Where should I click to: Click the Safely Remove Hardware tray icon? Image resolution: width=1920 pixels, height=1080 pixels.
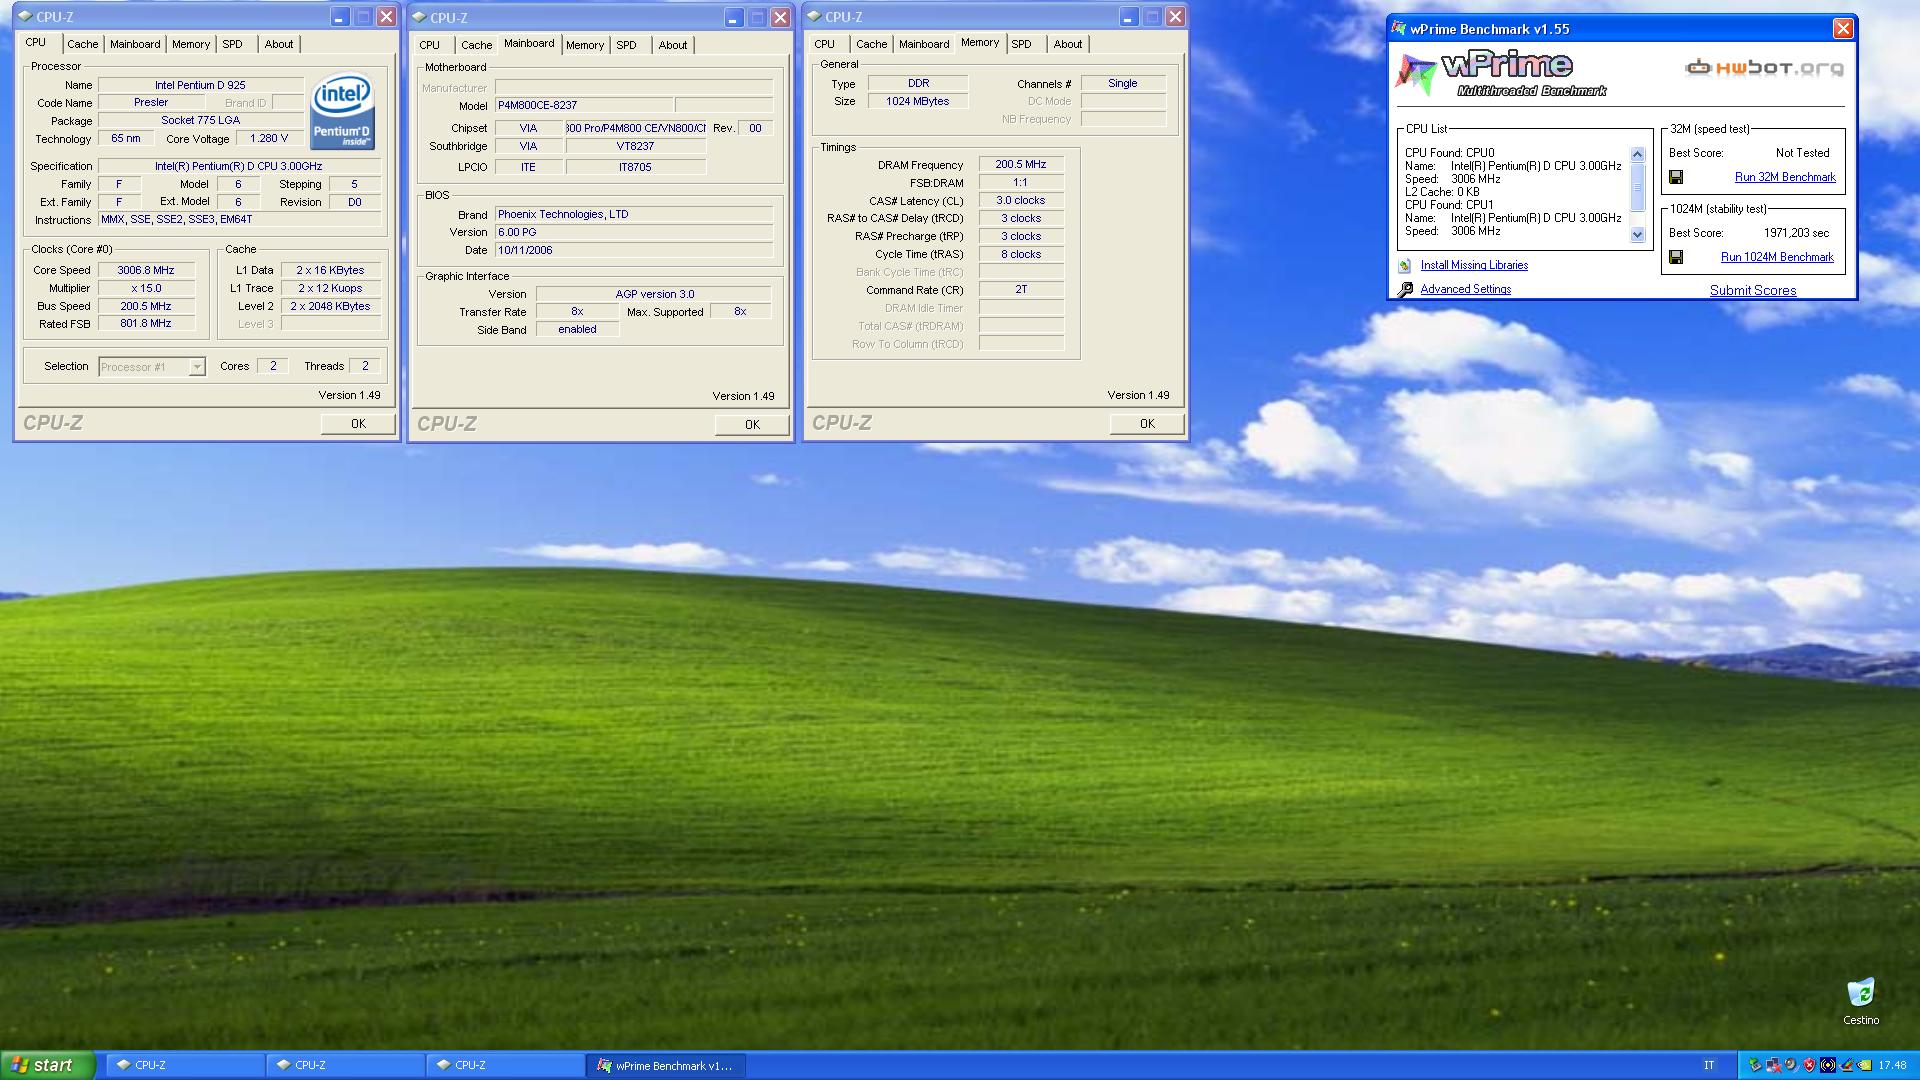pos(1755,1065)
